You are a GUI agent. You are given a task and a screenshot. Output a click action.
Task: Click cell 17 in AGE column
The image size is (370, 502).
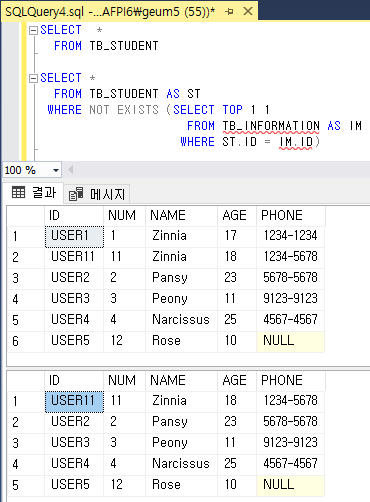click(x=237, y=236)
